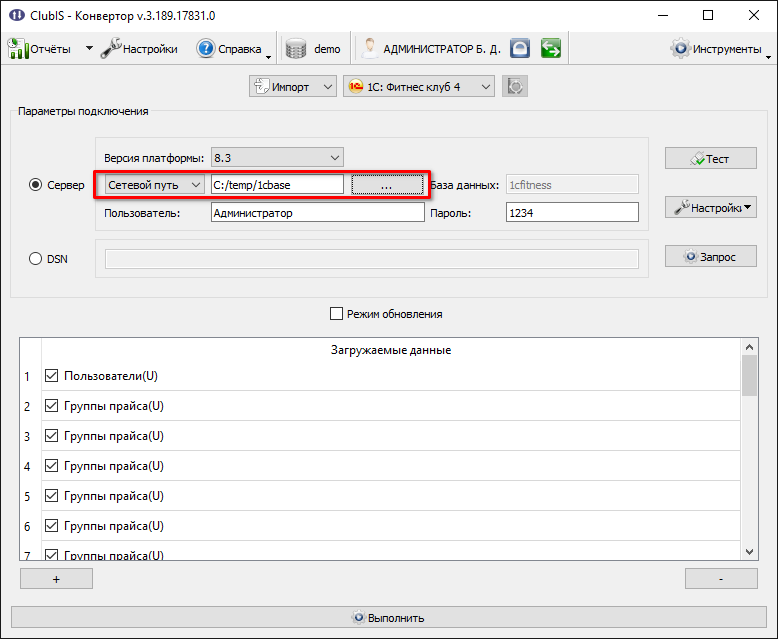
Task: Expand the Версия платформы 8.3 dropdown
Action: click(277, 158)
